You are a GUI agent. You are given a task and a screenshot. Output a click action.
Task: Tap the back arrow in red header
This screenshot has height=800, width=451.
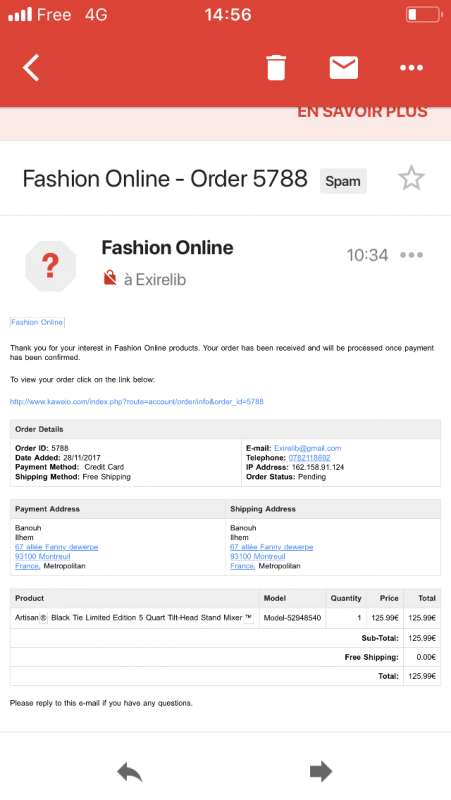31,68
